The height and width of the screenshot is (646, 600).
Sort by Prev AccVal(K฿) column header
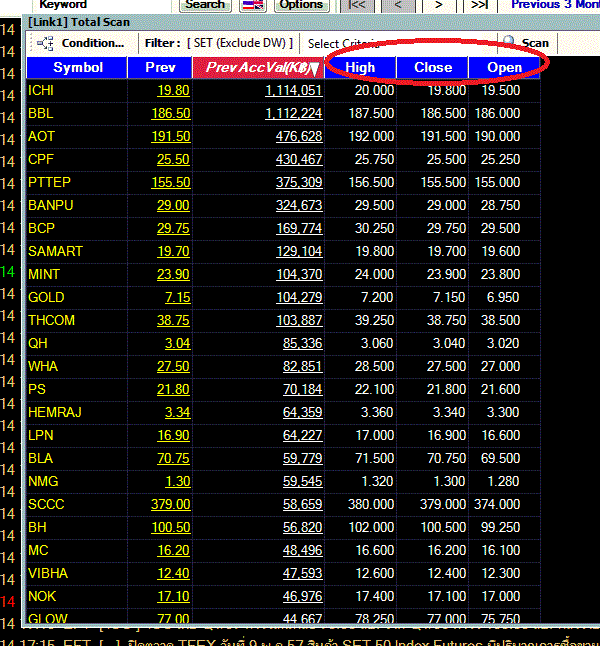[x=258, y=68]
